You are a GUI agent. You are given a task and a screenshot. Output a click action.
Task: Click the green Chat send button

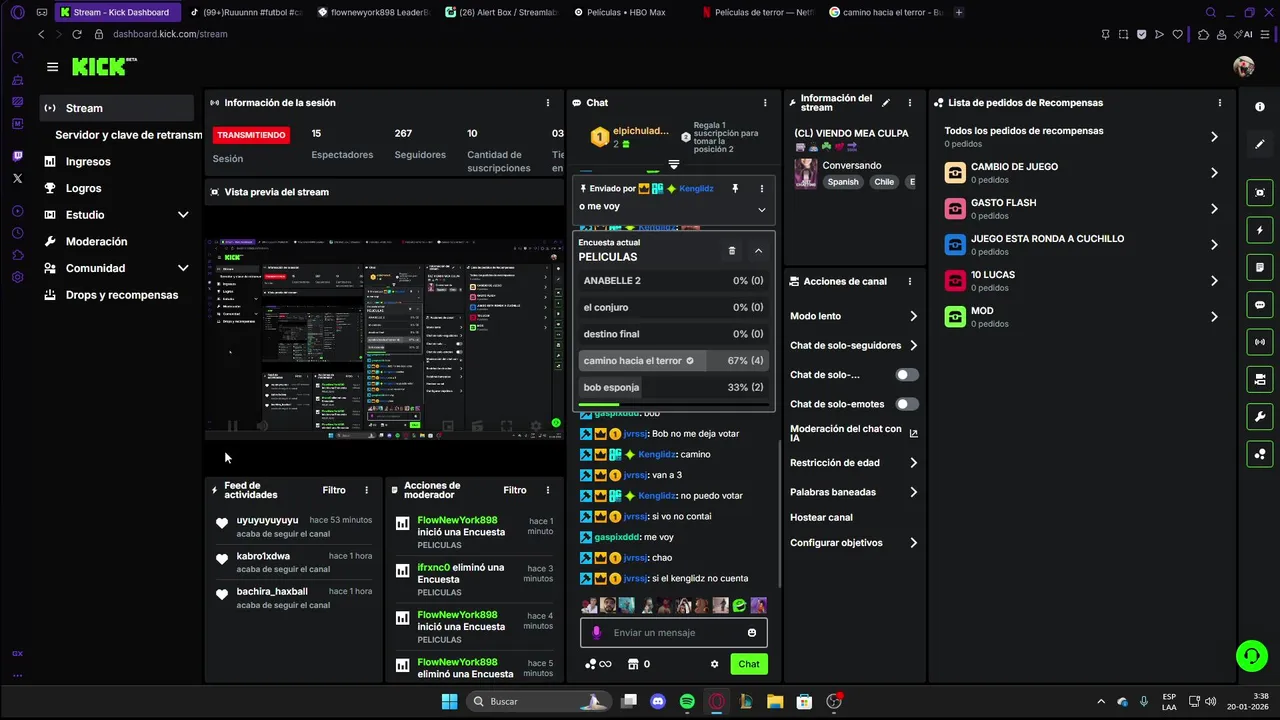click(749, 664)
